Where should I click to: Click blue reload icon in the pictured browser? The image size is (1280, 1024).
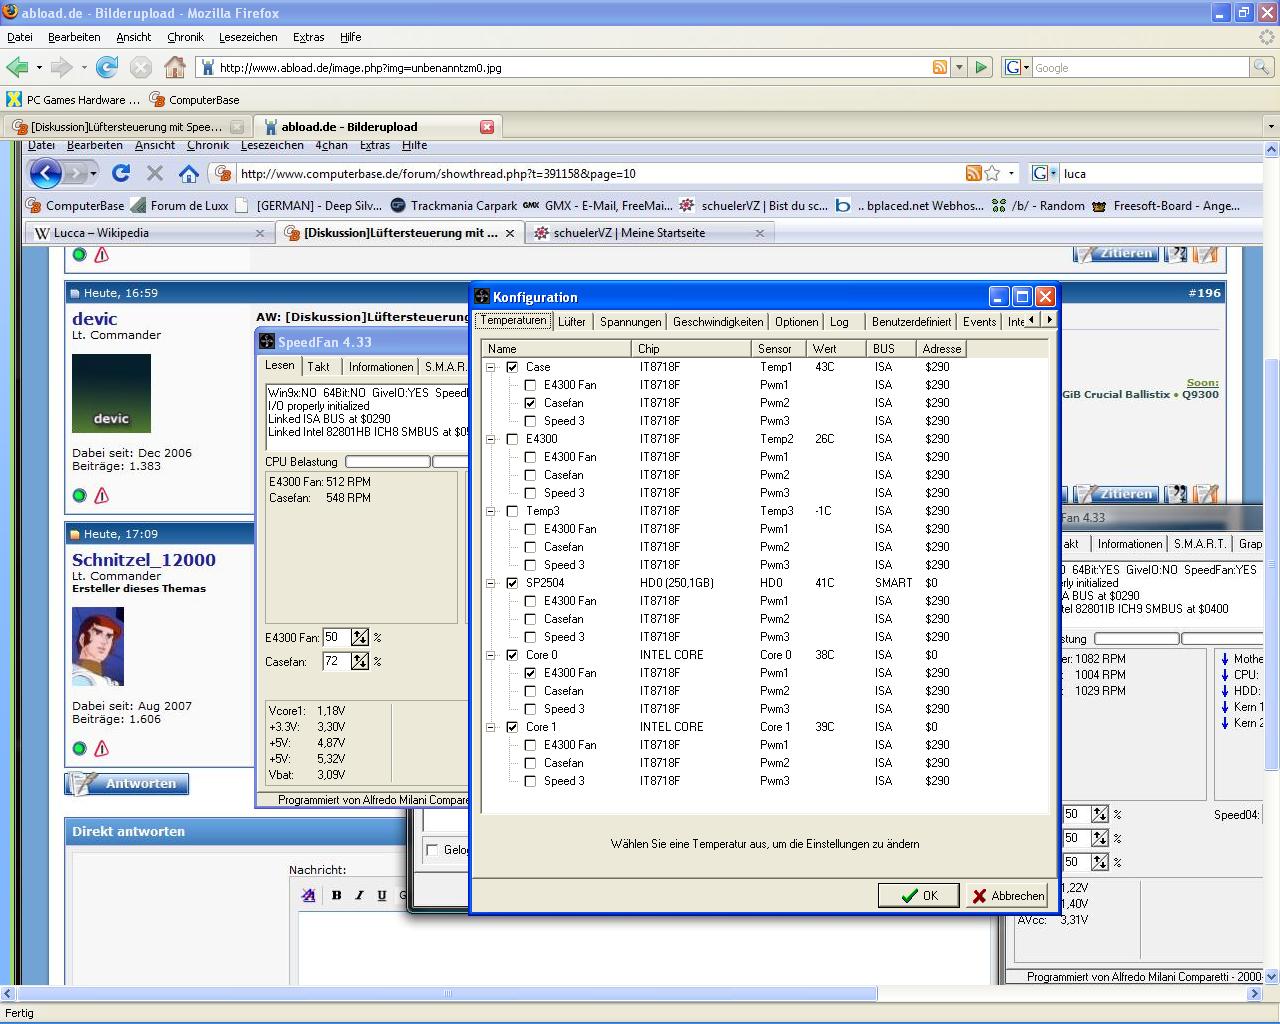coord(121,173)
